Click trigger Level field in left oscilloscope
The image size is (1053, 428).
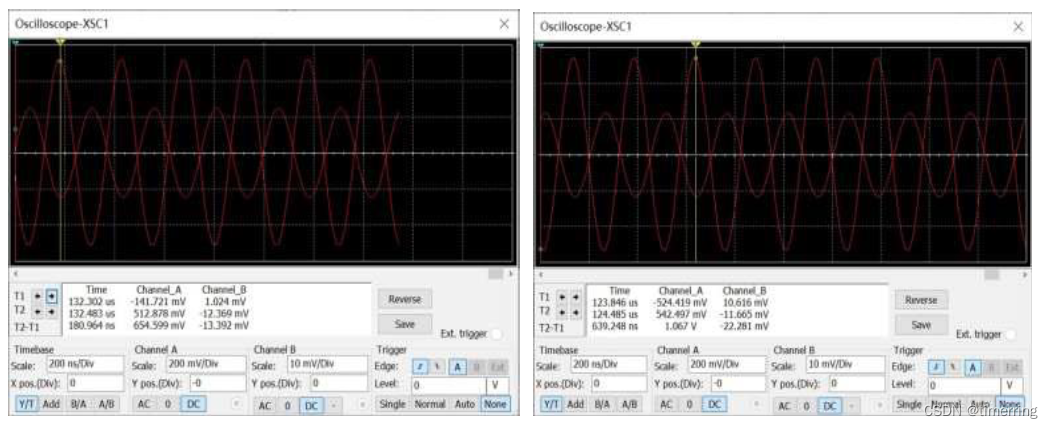click(447, 386)
